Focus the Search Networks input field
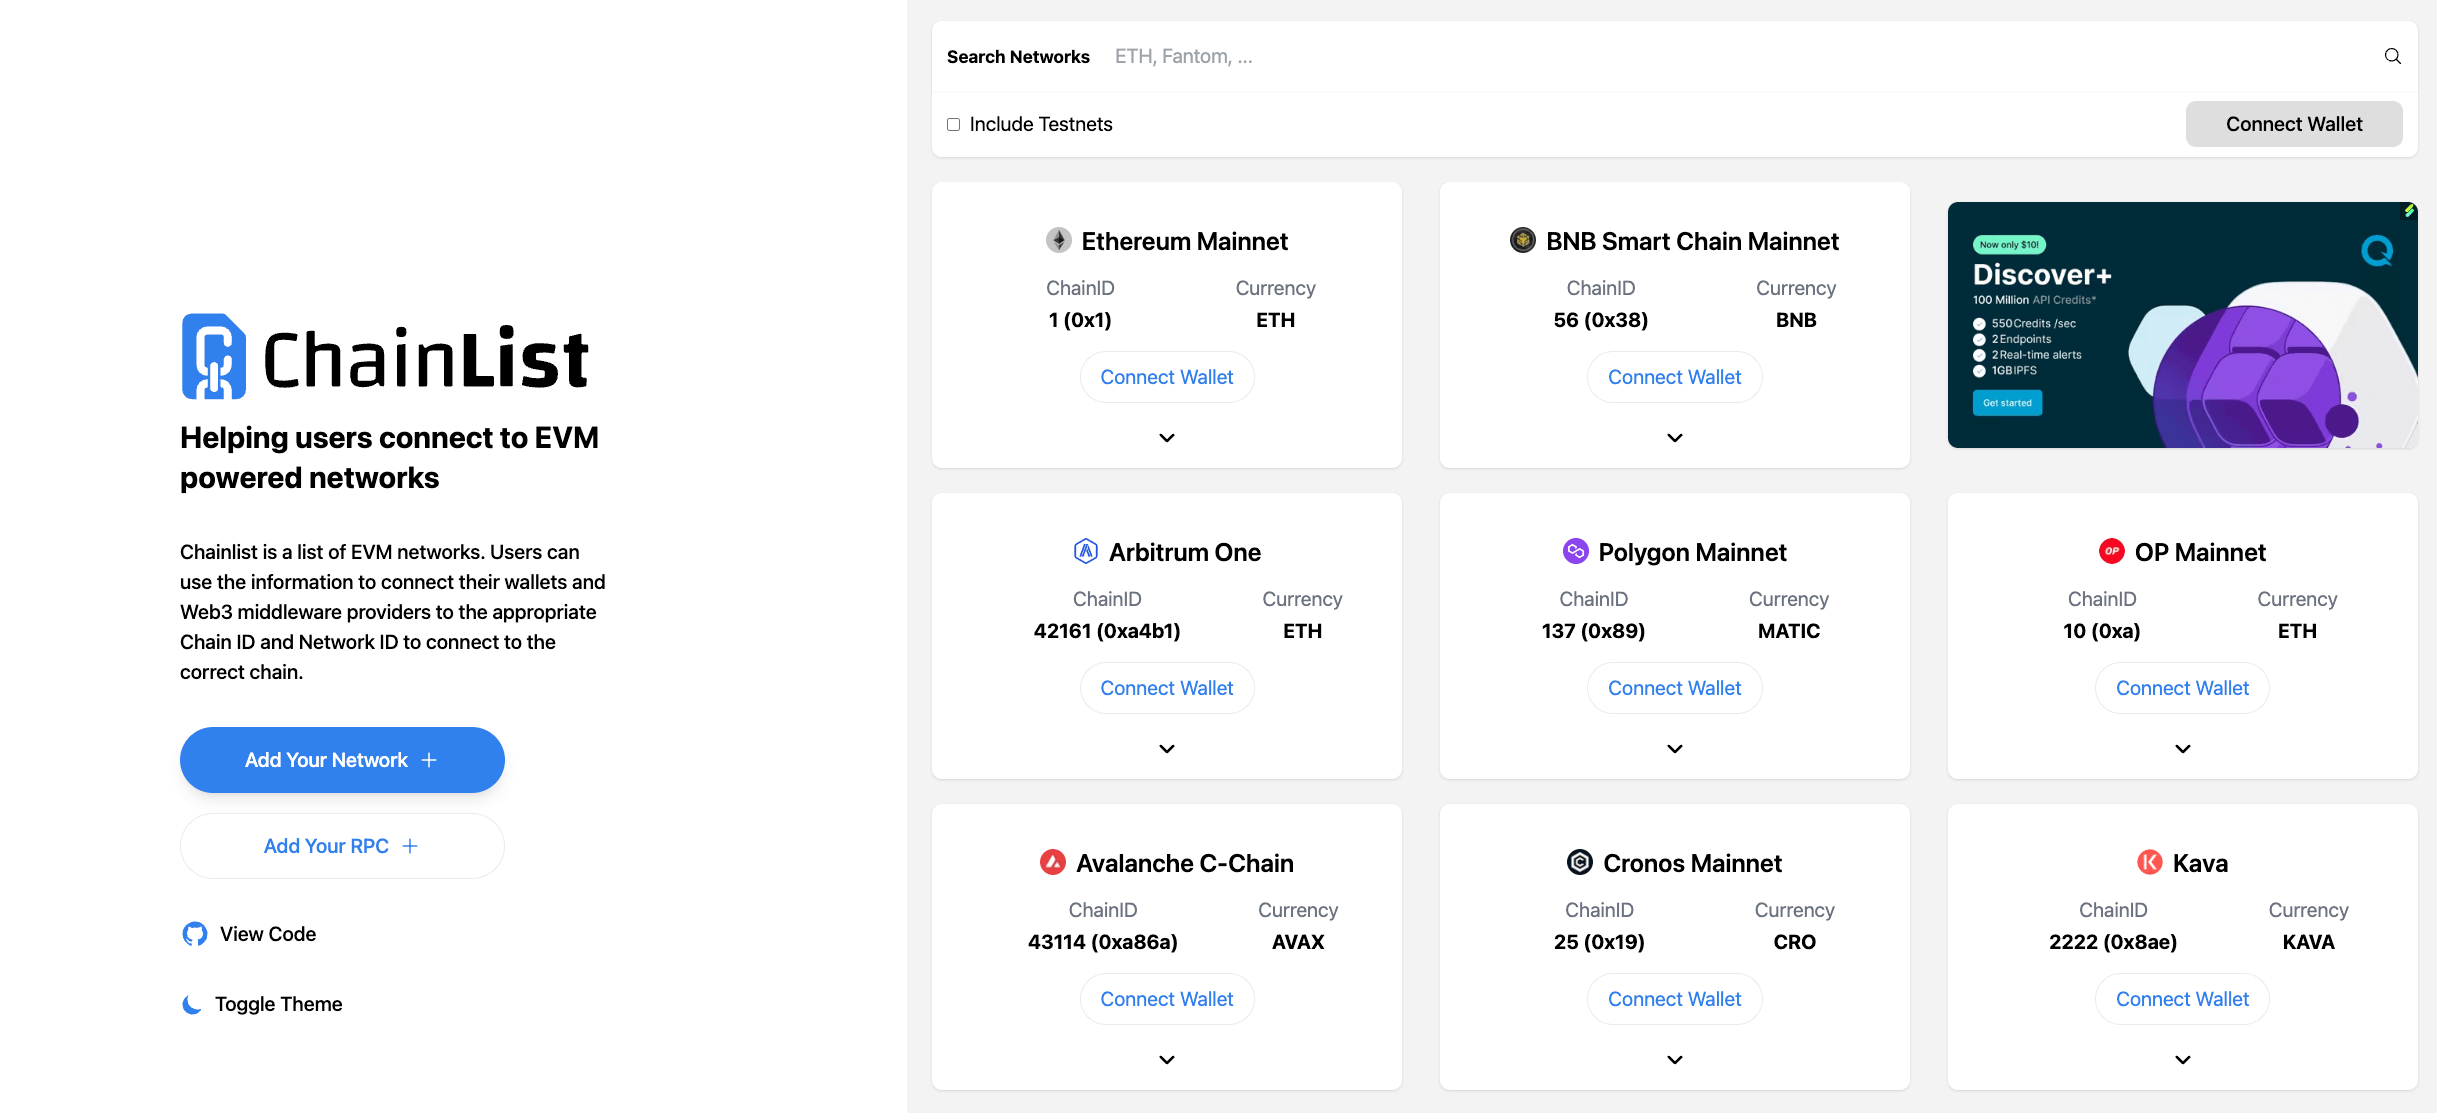 [1740, 57]
